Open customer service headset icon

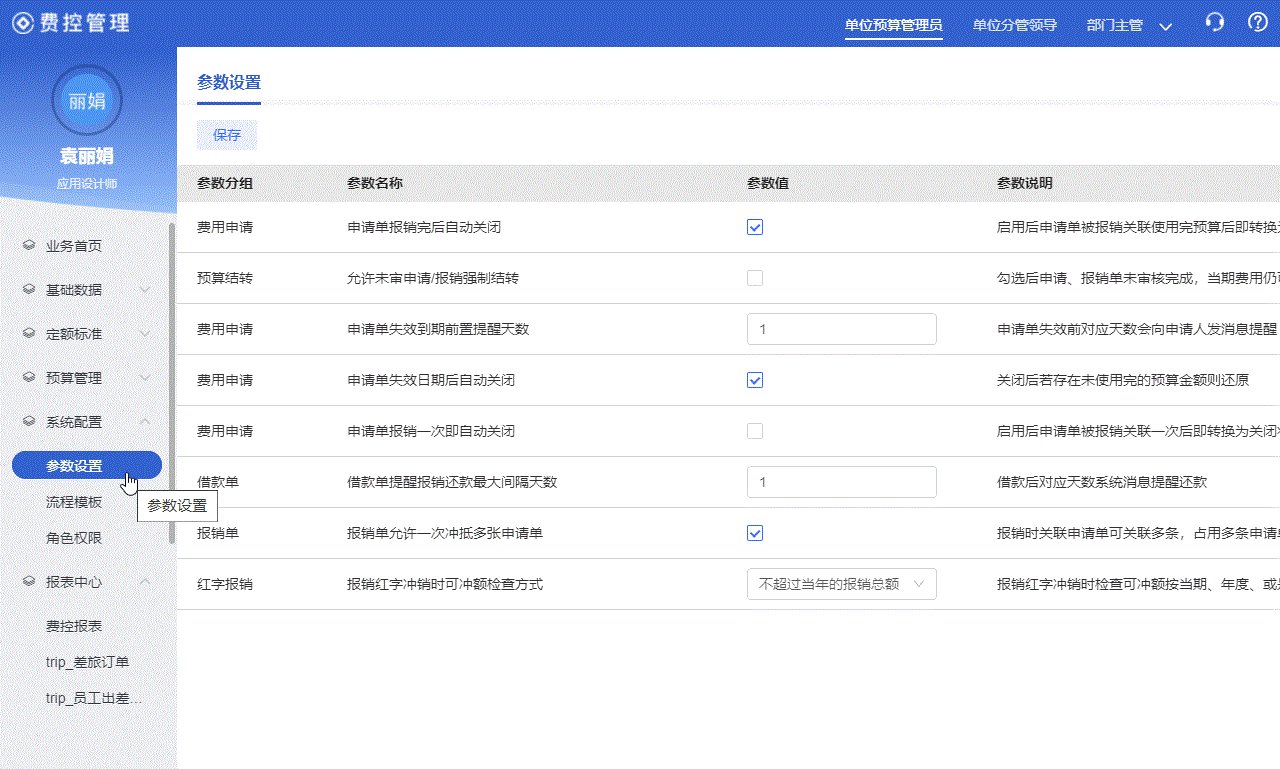(x=1215, y=22)
